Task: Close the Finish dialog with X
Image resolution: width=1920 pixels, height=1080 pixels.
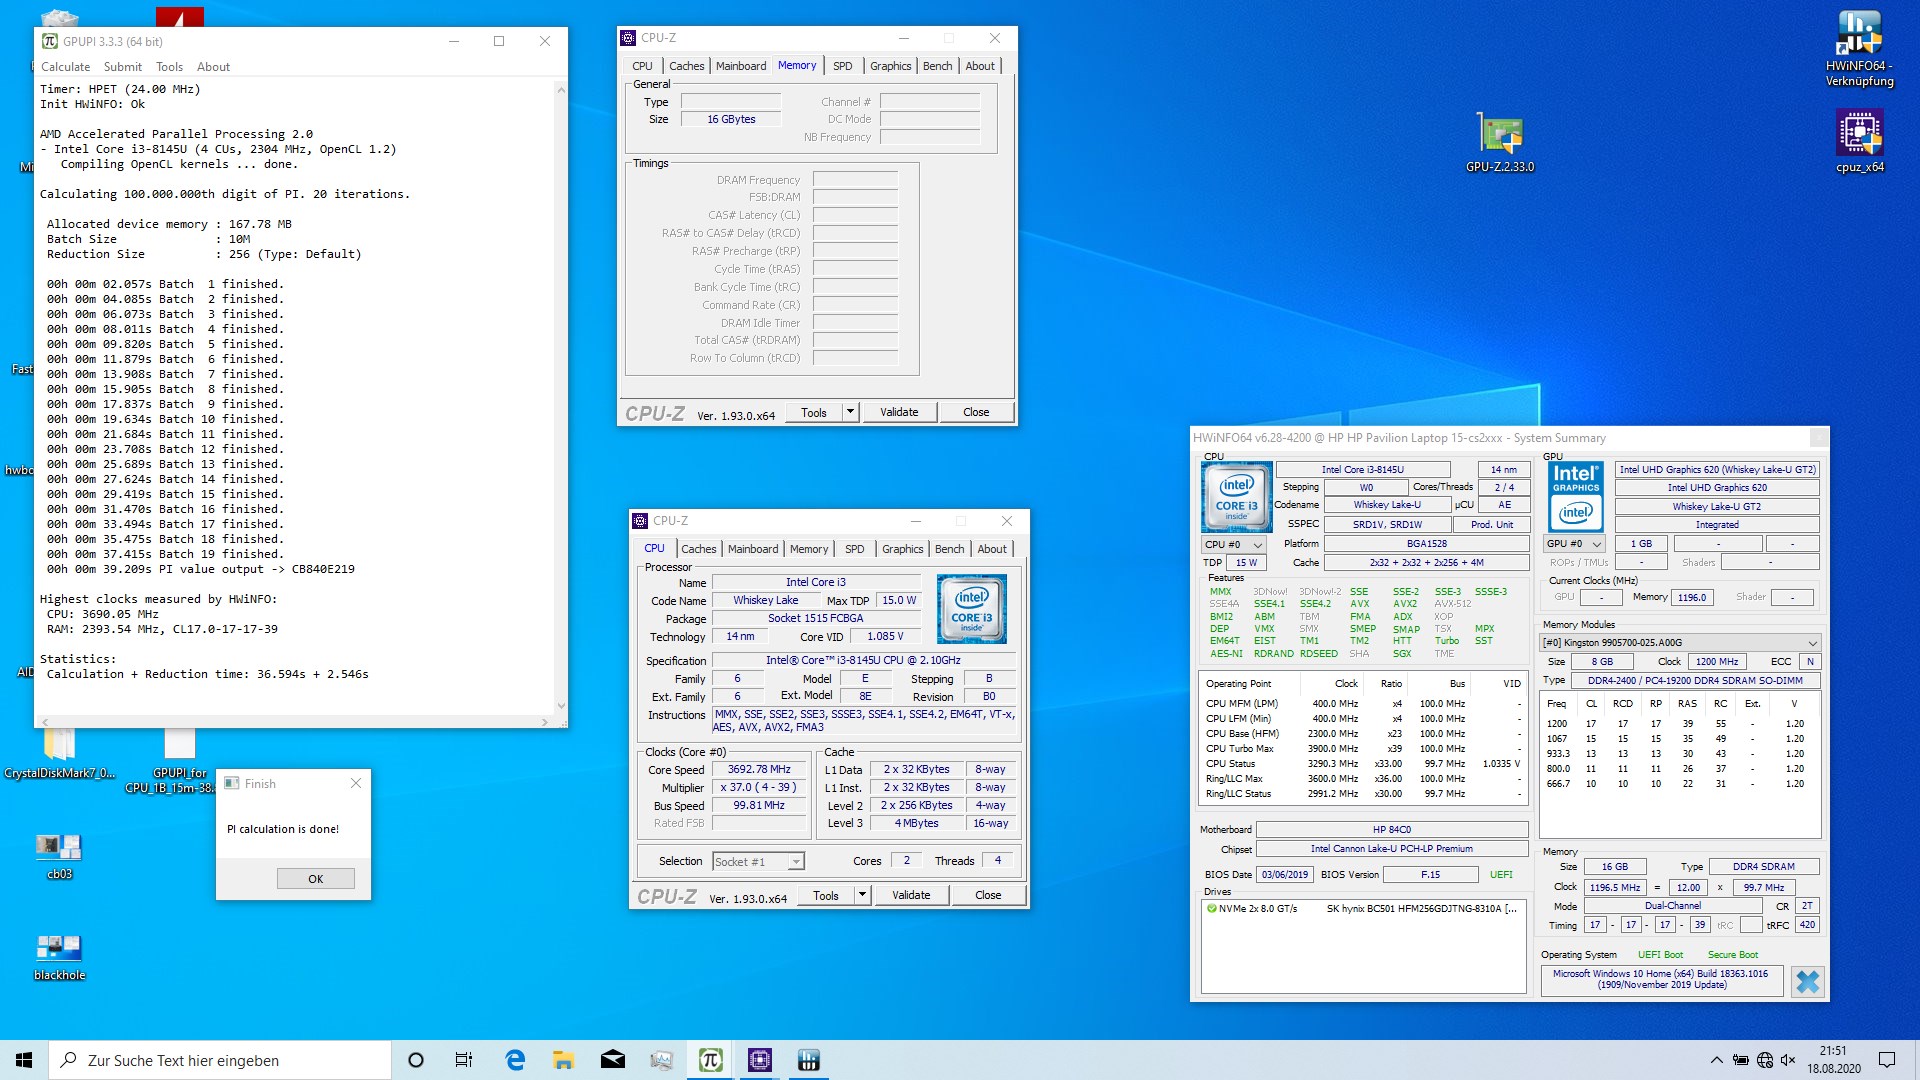Action: click(x=355, y=783)
